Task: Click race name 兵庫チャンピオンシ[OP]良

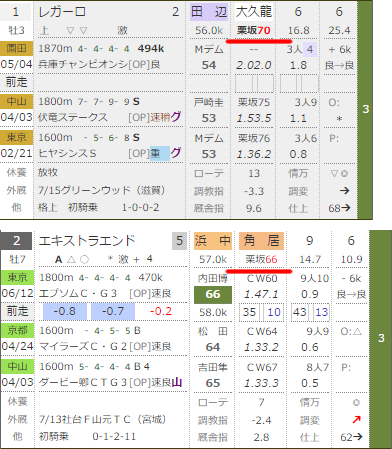Action: click(x=99, y=64)
